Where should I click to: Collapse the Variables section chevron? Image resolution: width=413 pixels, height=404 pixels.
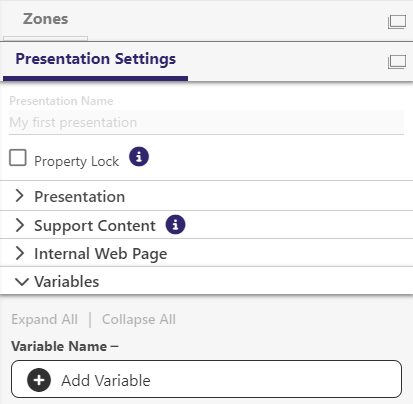click(22, 282)
